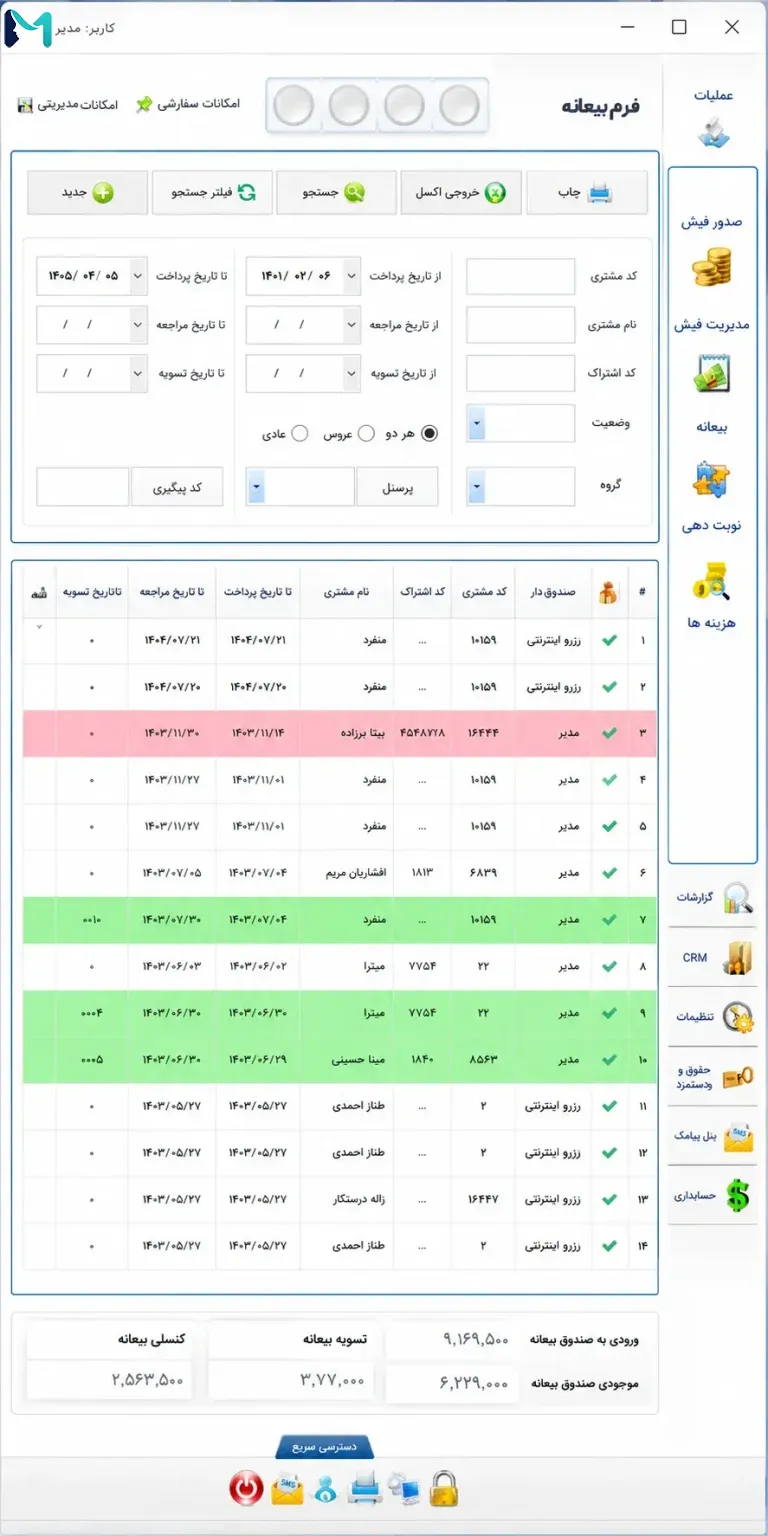Select مینا حسینی cell in row 10

tap(357, 1059)
